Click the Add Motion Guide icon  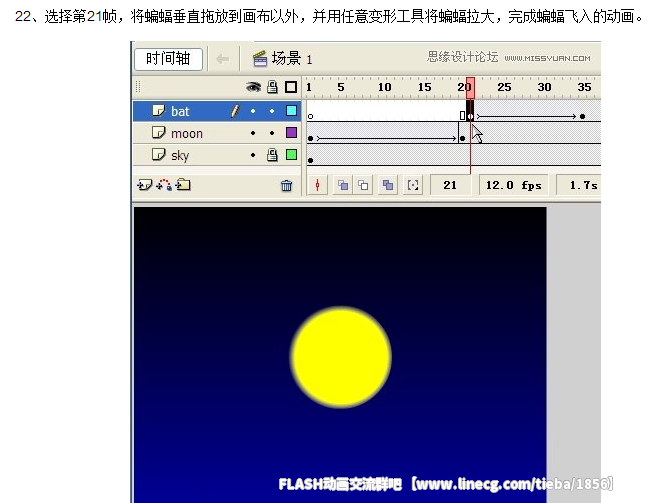163,185
